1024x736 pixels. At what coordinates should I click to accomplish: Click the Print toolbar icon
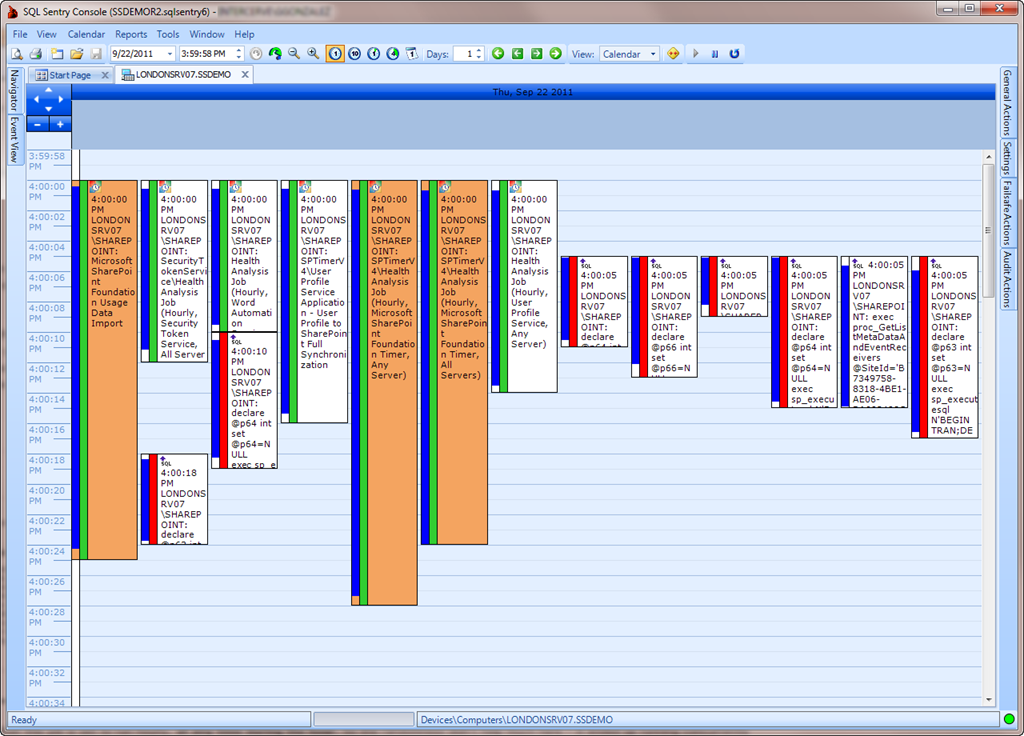36,54
